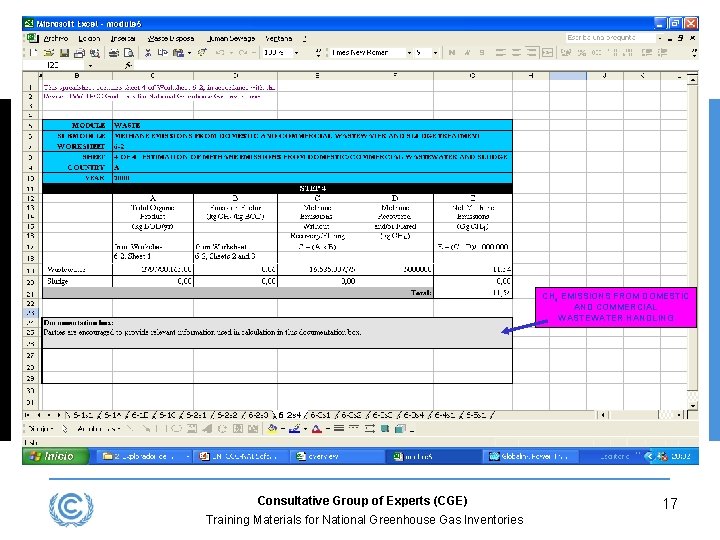Click the Open file icon
Screen dimensions: 720x540
(49, 53)
